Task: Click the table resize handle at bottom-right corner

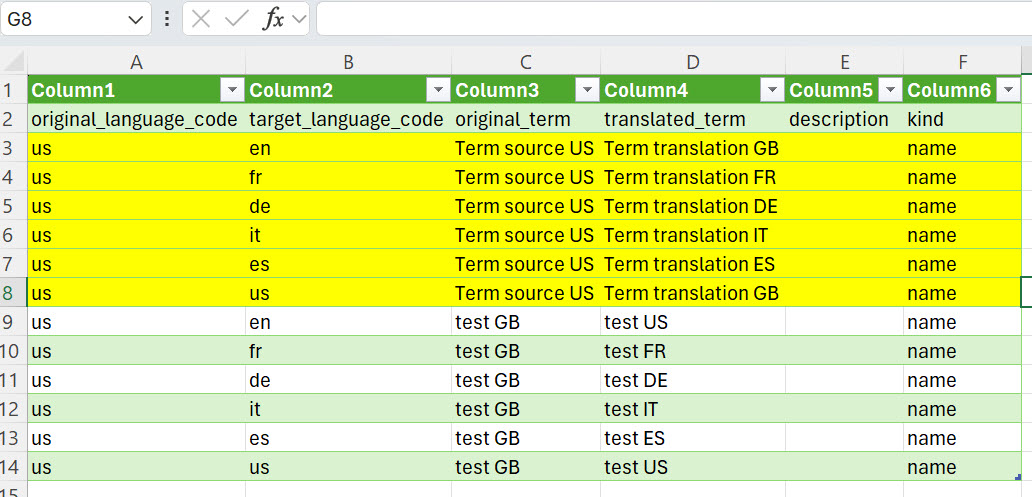Action: click(x=1019, y=477)
